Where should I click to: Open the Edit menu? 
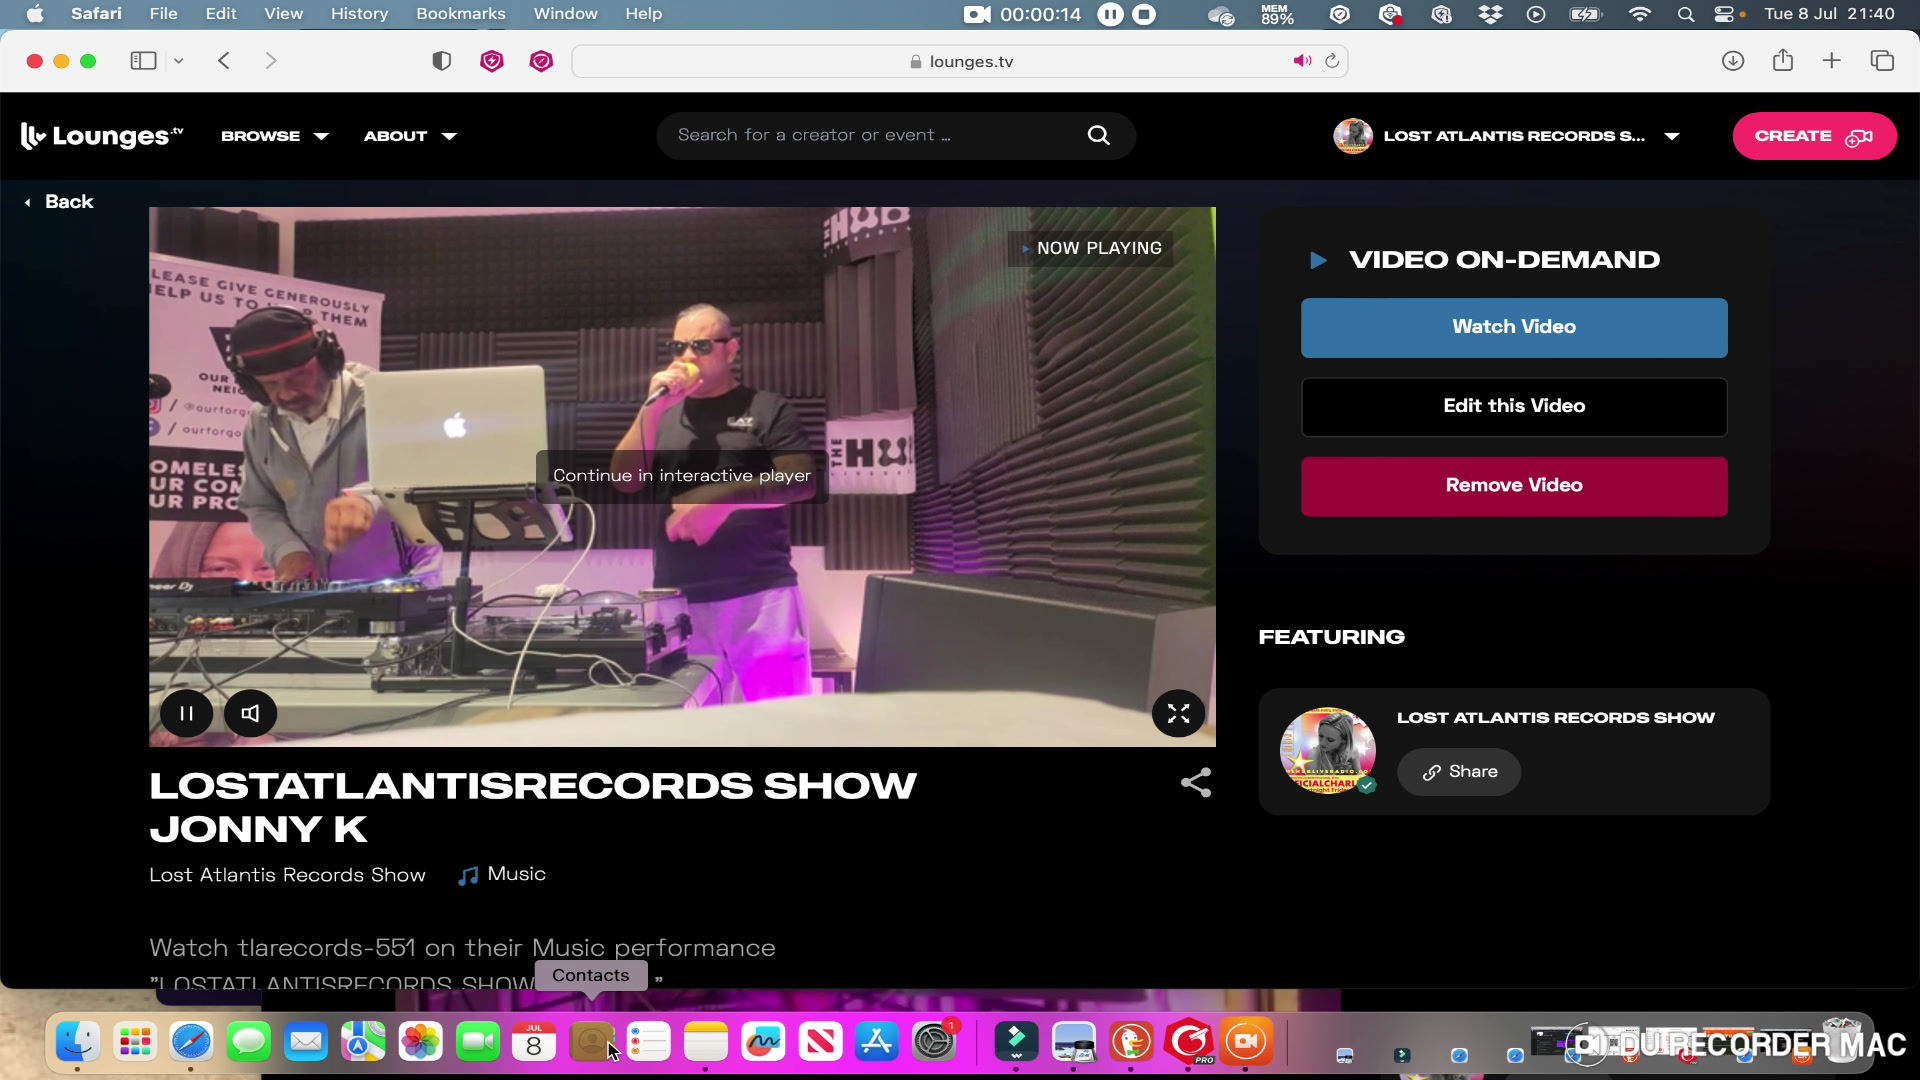click(x=221, y=14)
